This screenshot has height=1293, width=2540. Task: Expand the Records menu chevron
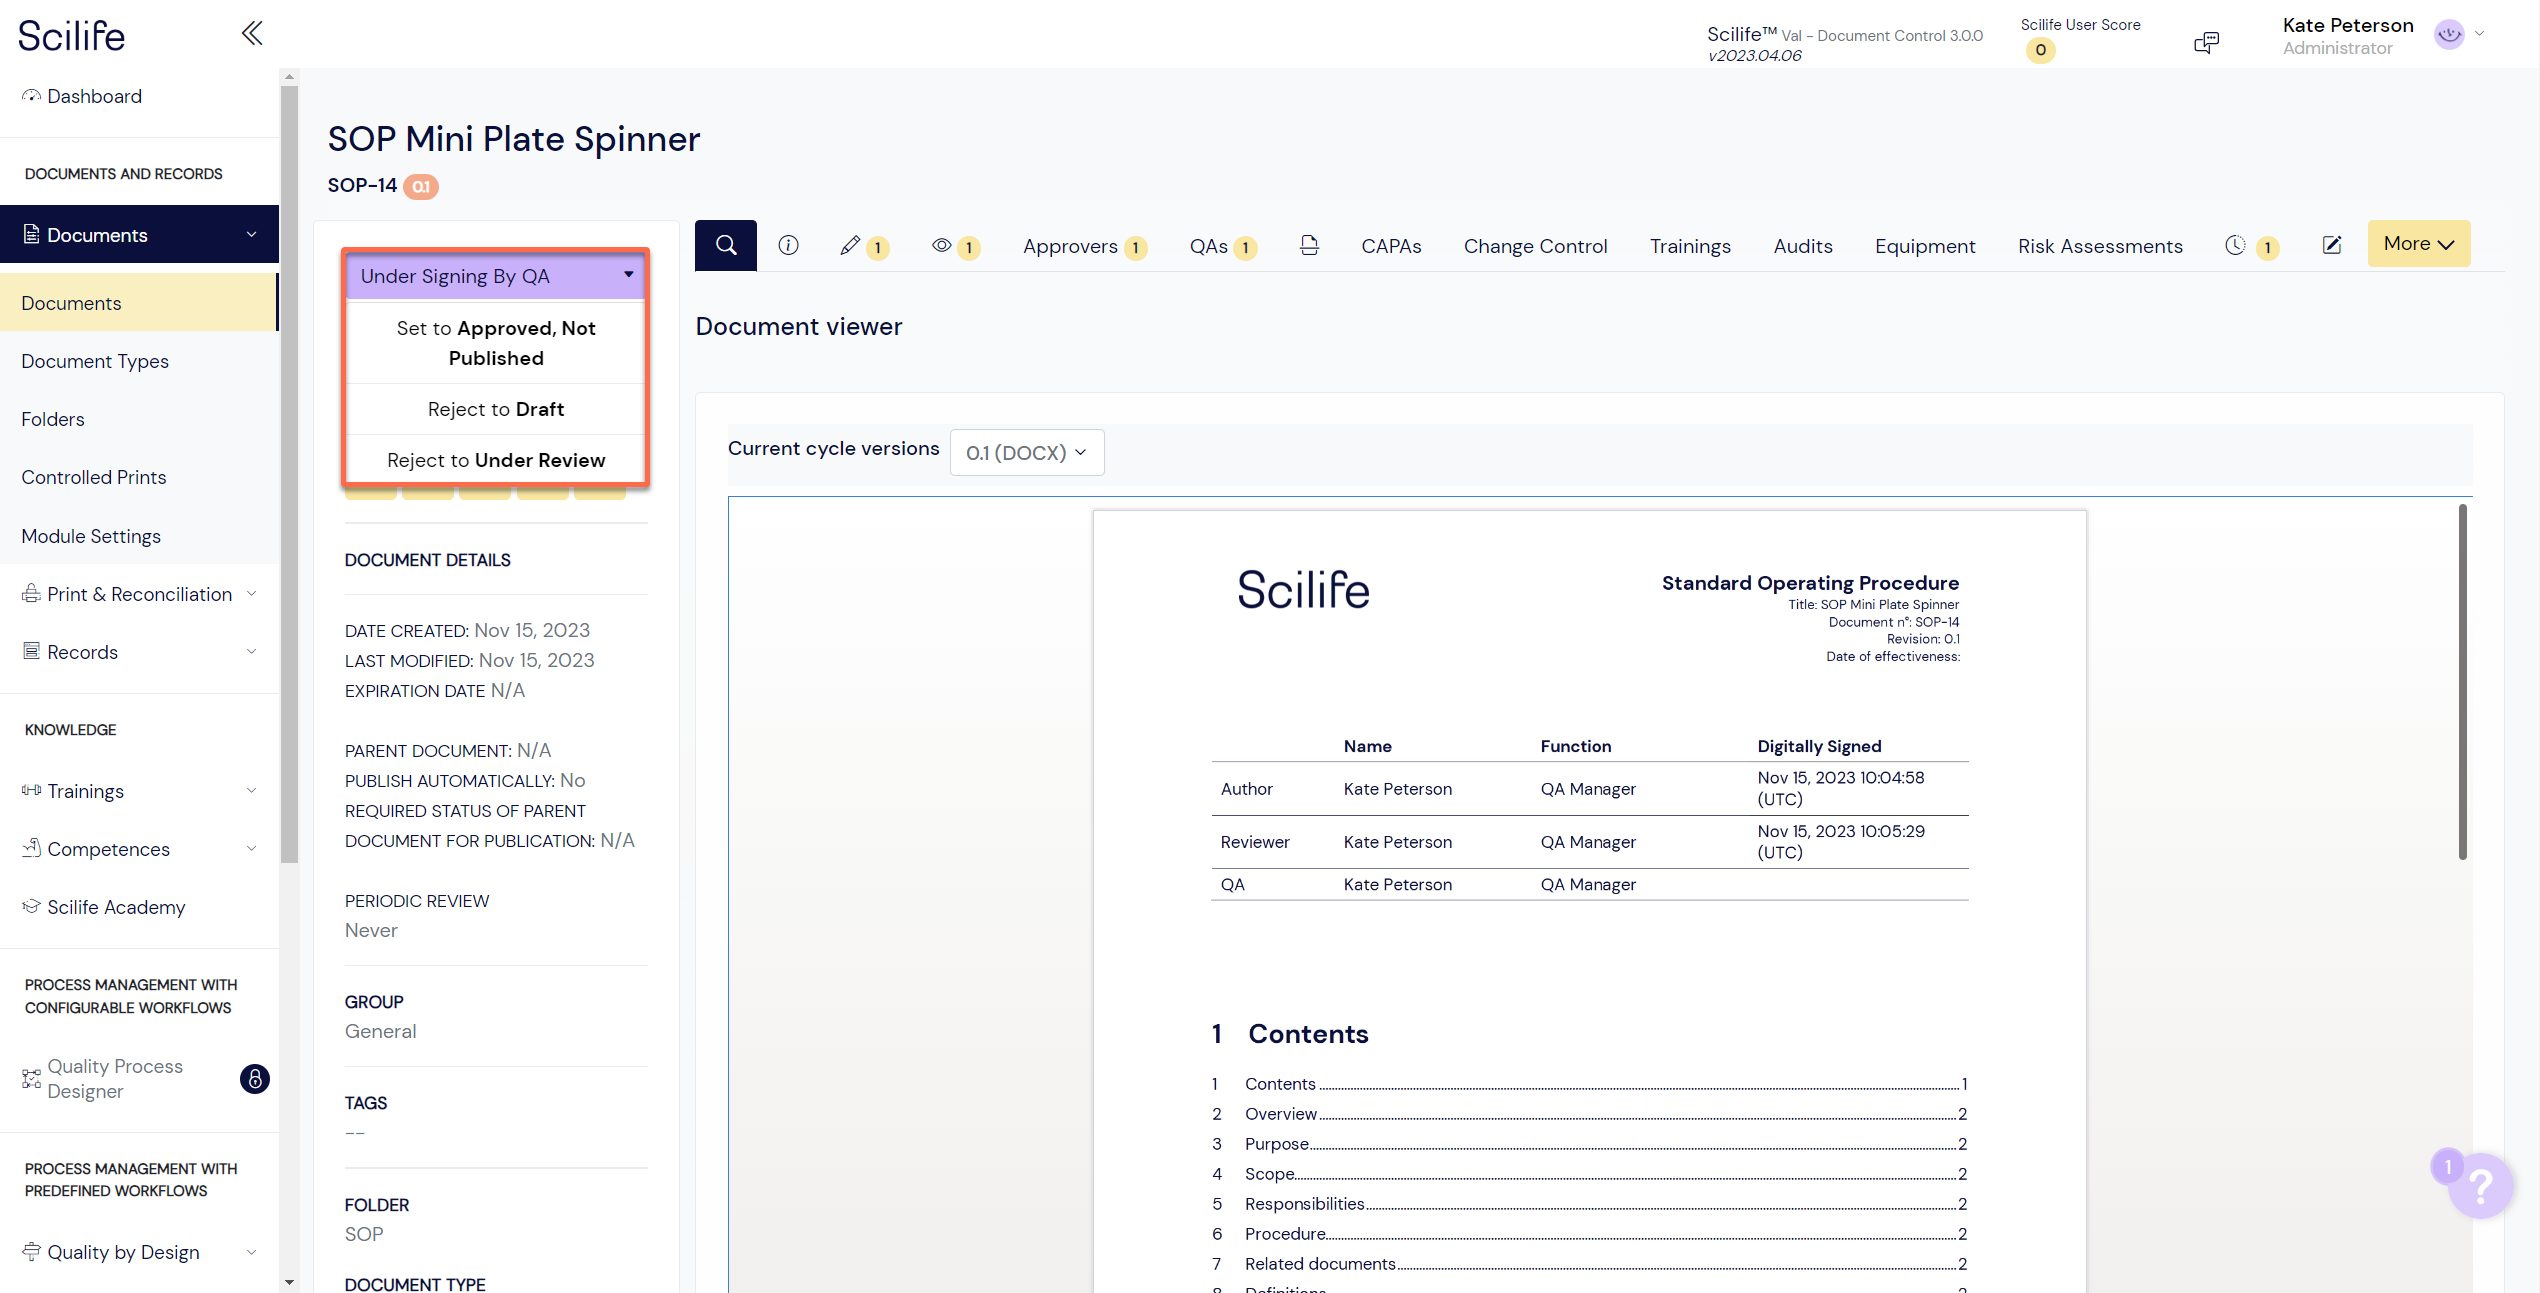(x=251, y=652)
